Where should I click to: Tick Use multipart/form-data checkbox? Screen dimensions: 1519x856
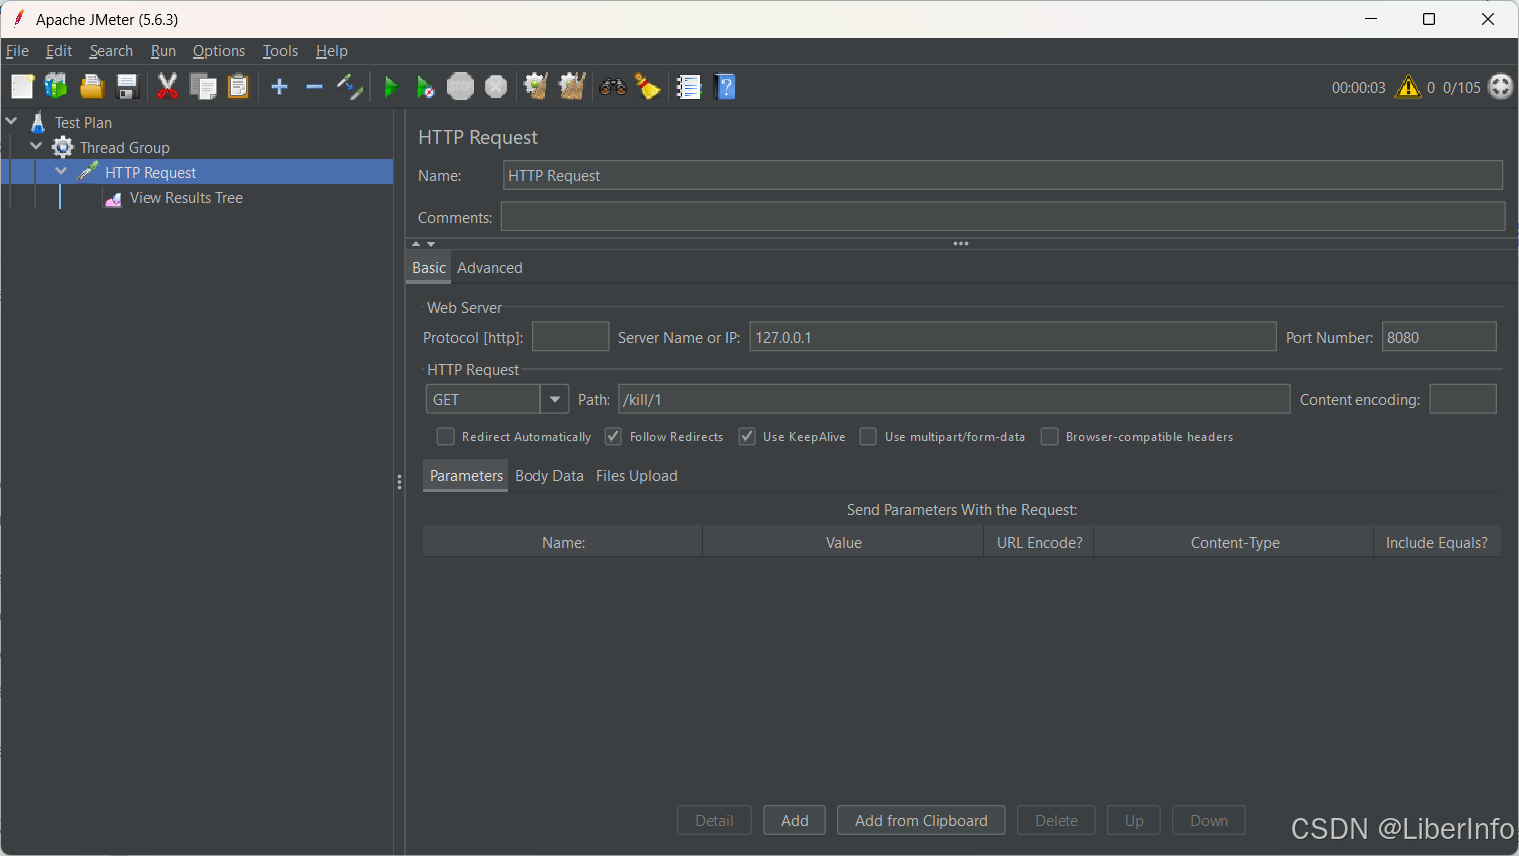(868, 437)
